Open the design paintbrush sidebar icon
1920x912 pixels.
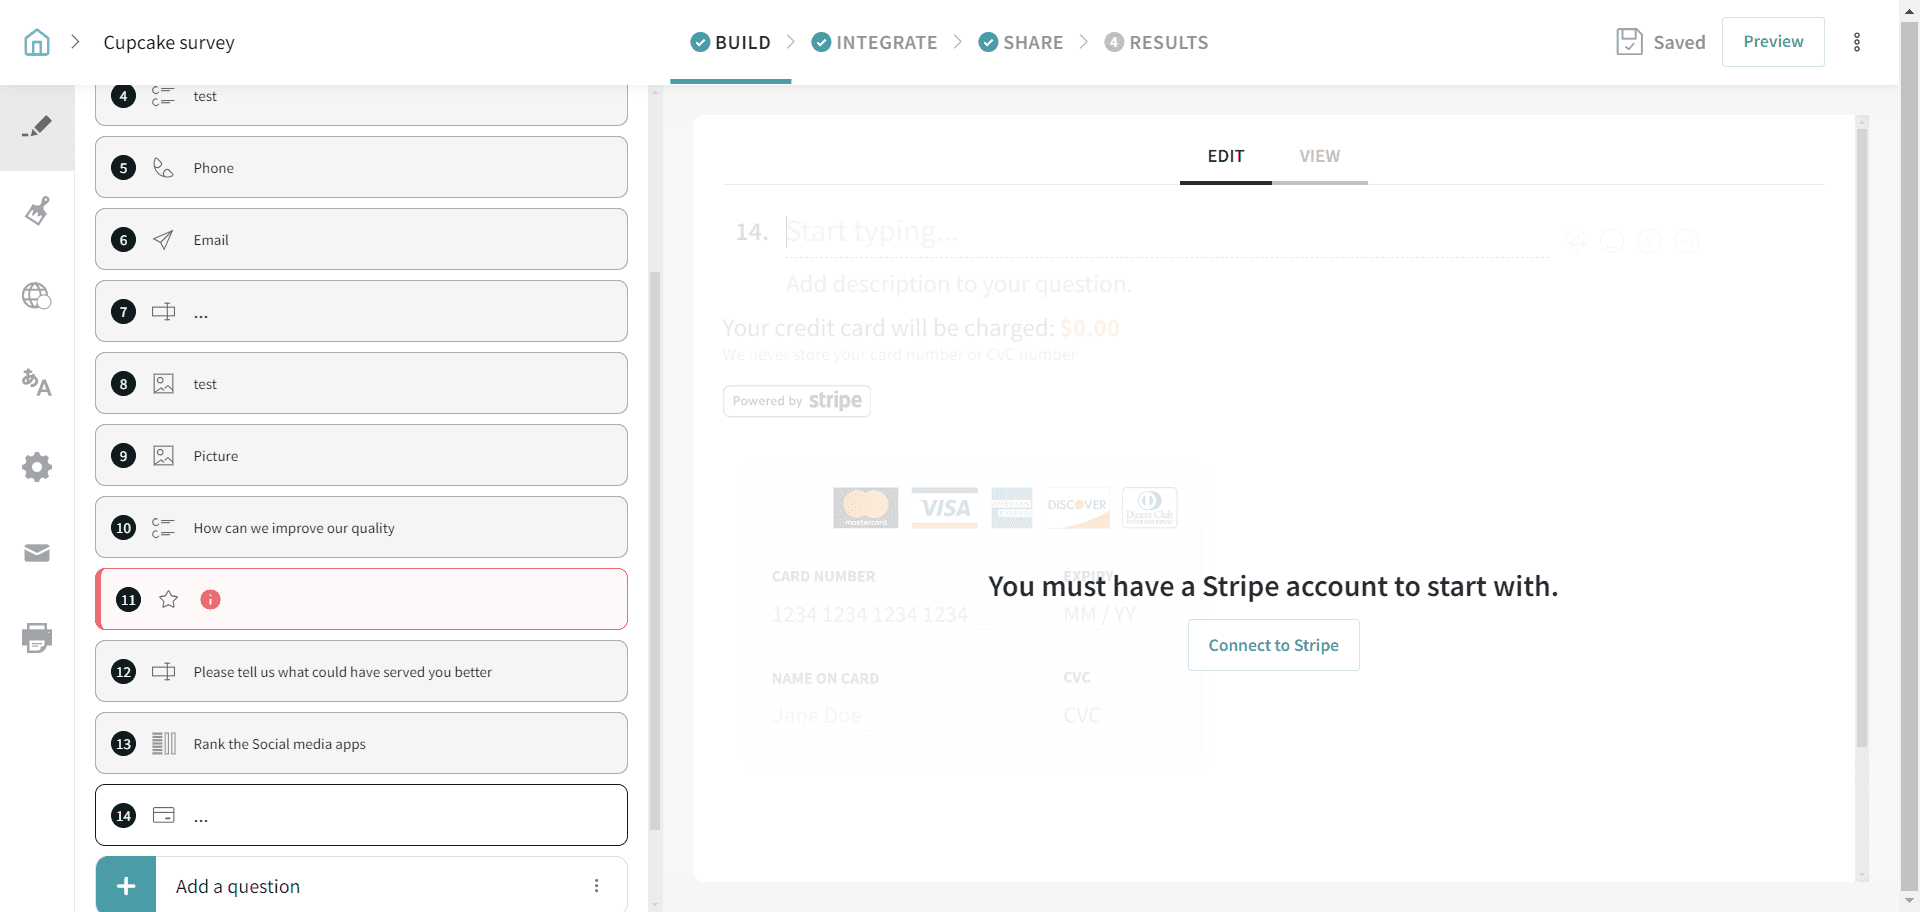(x=37, y=211)
